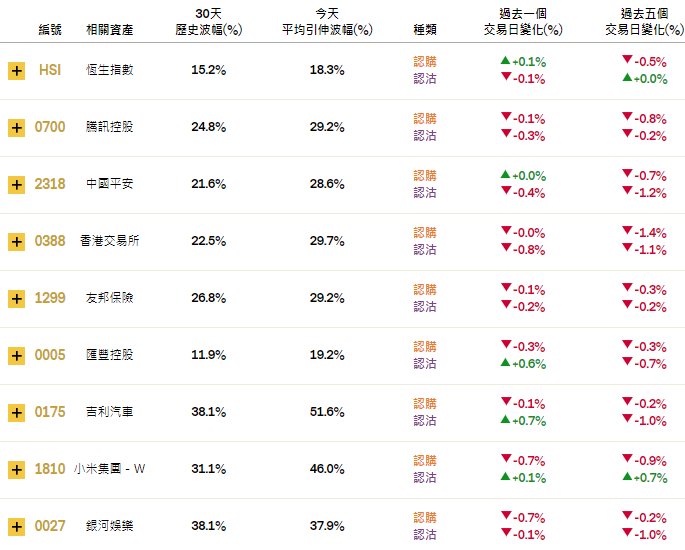Click the 編號 column header
Image resolution: width=685 pixels, height=550 pixels.
(50, 30)
